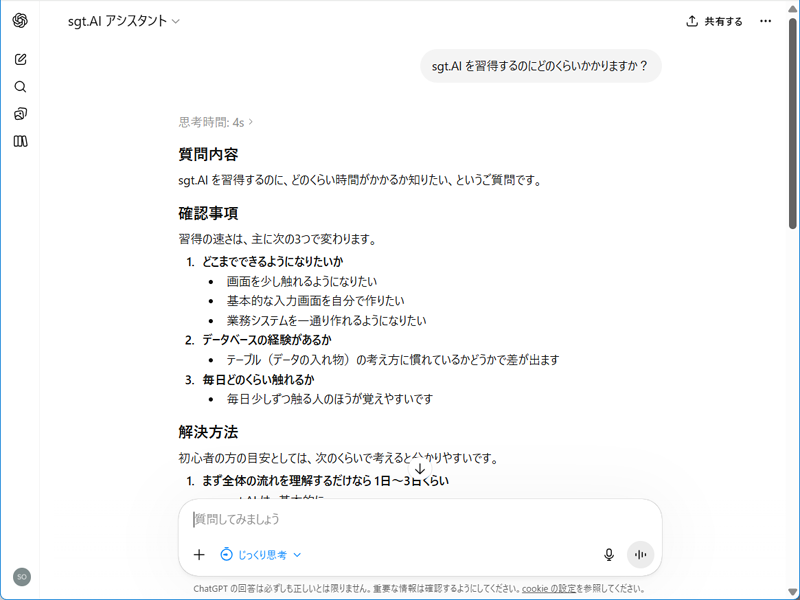800x600 pixels.
Task: Click the line まず全体の流れを理解するだけなら
Action: [x=326, y=481]
